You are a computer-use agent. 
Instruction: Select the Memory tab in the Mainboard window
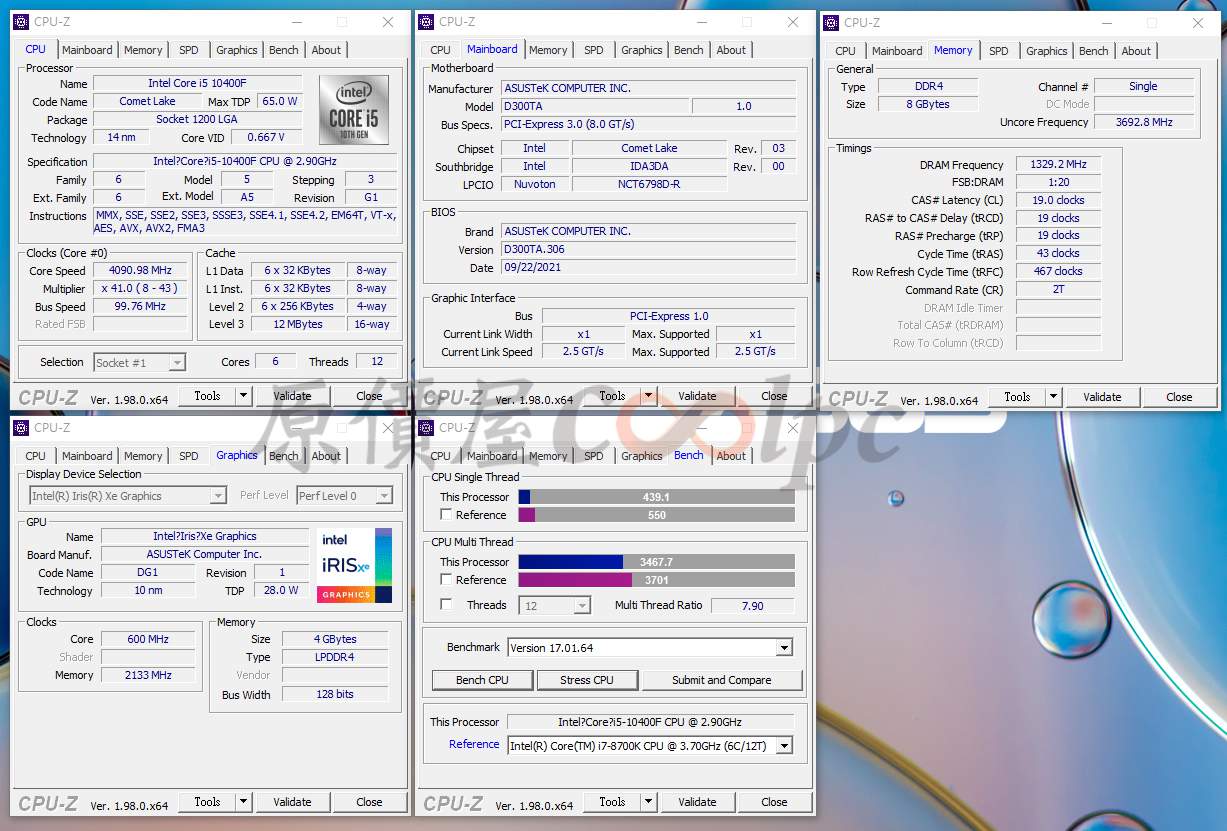(x=548, y=50)
